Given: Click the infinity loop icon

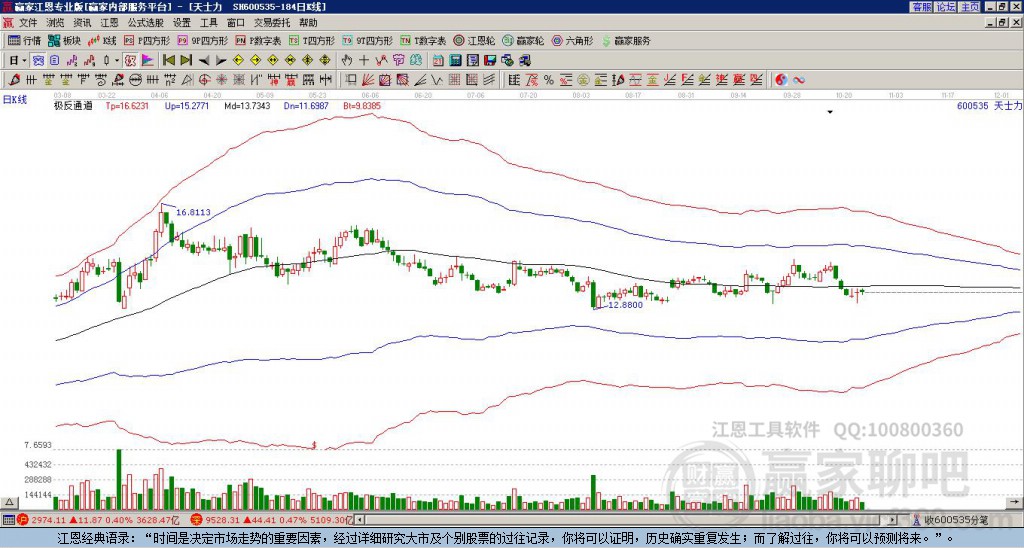Looking at the screenshot, I should 798,80.
